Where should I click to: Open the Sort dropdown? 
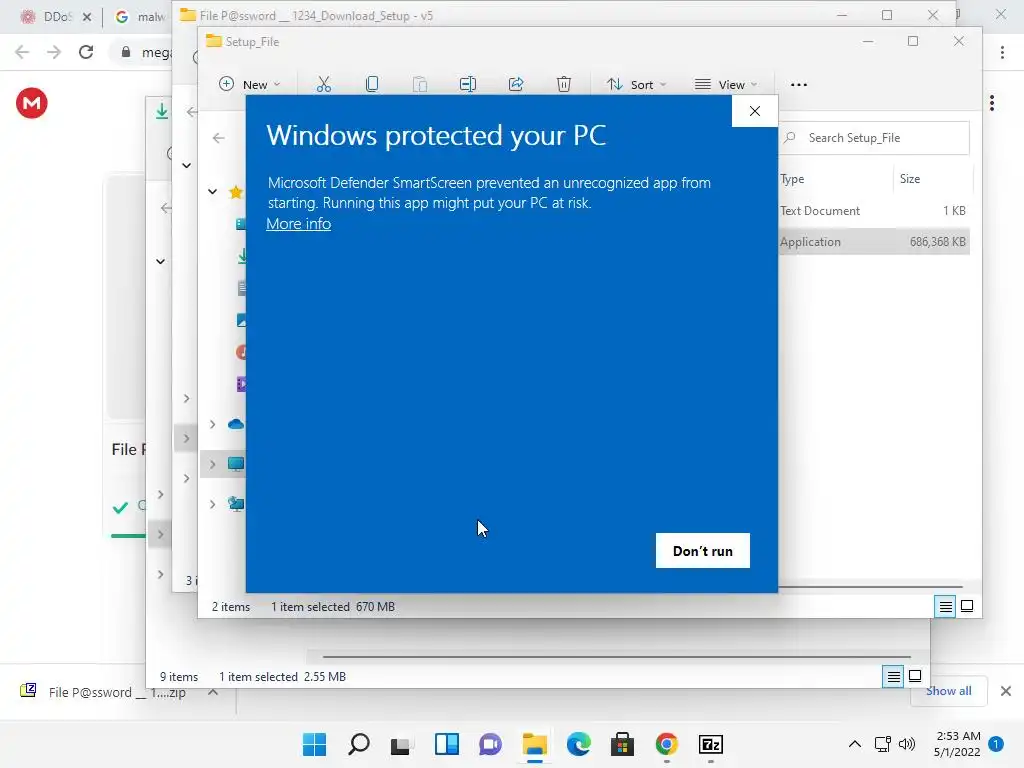tap(637, 84)
